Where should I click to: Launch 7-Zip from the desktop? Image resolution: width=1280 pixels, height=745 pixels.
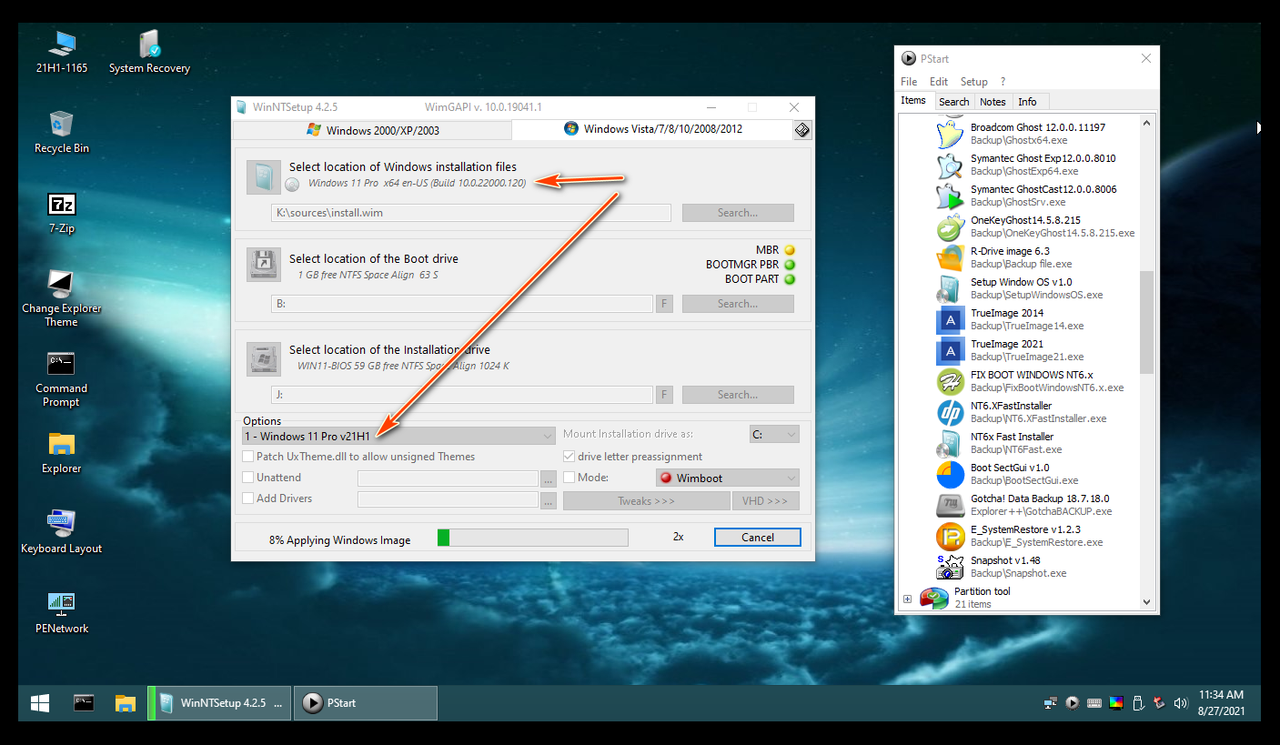pos(62,211)
